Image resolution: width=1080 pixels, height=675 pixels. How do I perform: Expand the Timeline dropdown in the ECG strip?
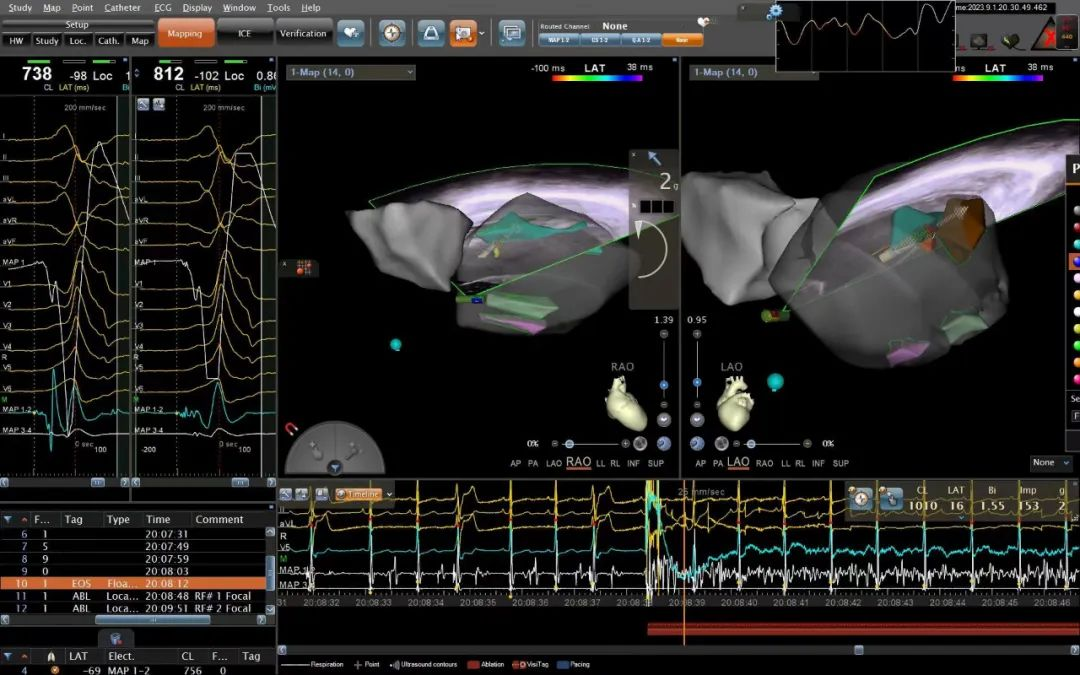tap(389, 494)
